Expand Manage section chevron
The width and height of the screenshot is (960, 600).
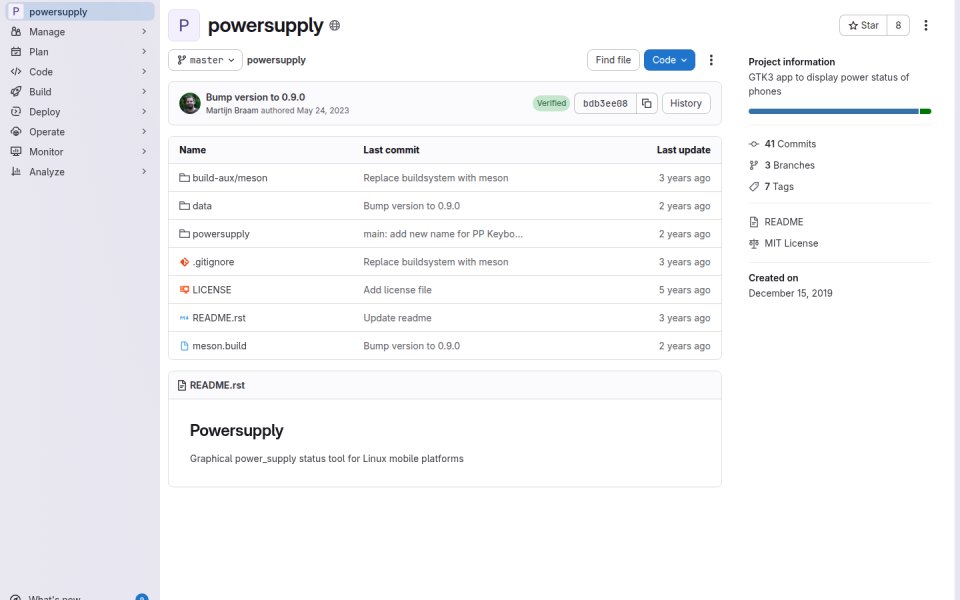tap(144, 32)
